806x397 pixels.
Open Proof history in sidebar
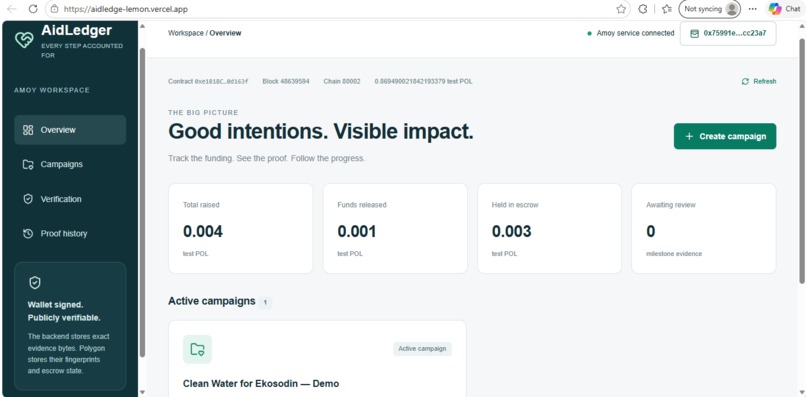pyautogui.click(x=70, y=233)
